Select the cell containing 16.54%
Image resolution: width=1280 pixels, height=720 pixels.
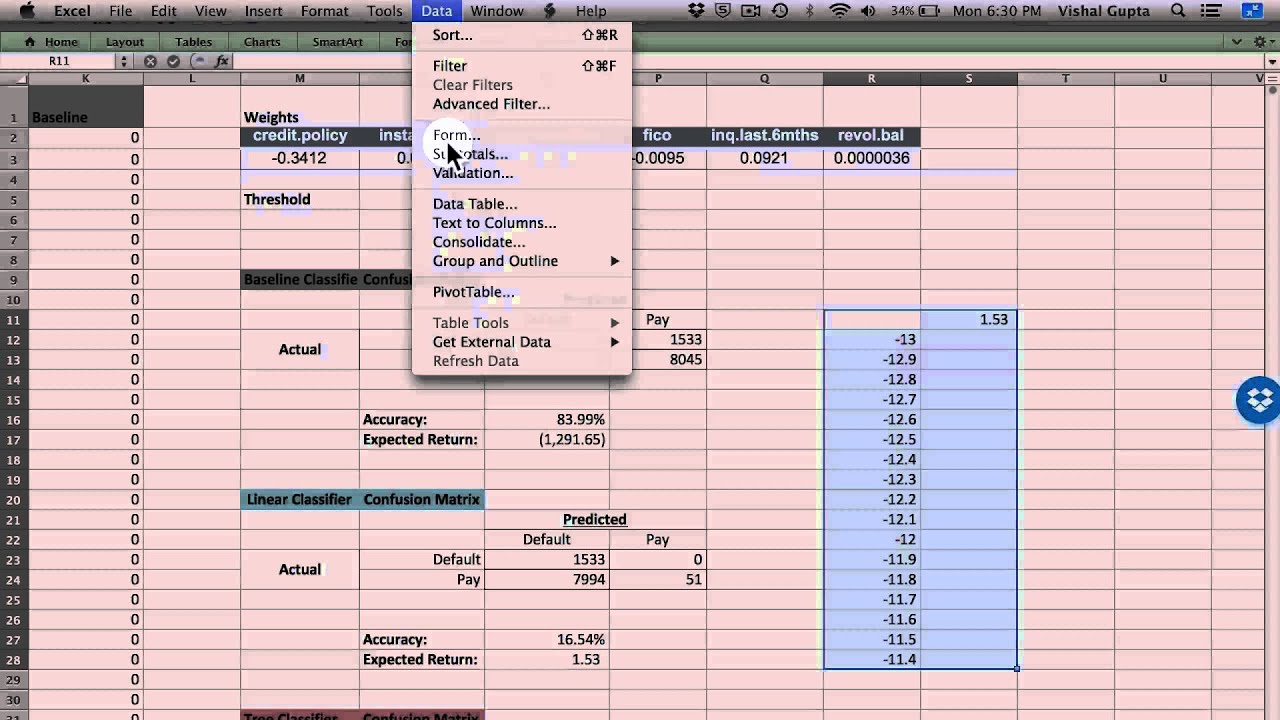point(547,639)
